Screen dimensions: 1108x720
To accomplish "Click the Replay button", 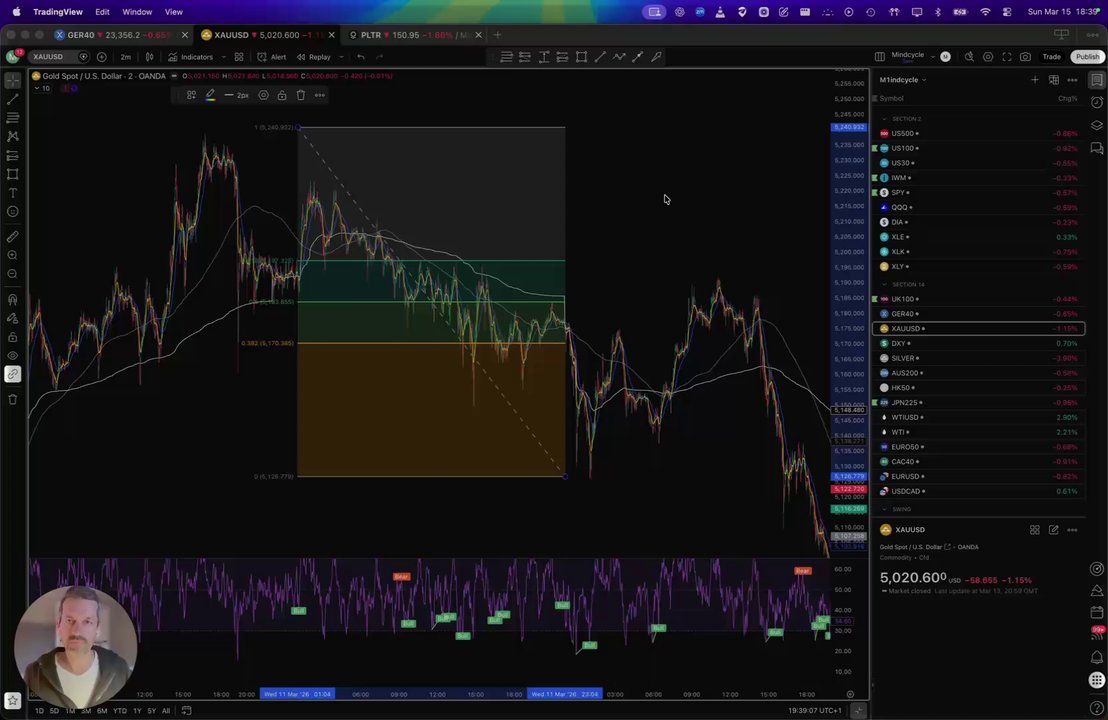I will point(314,57).
